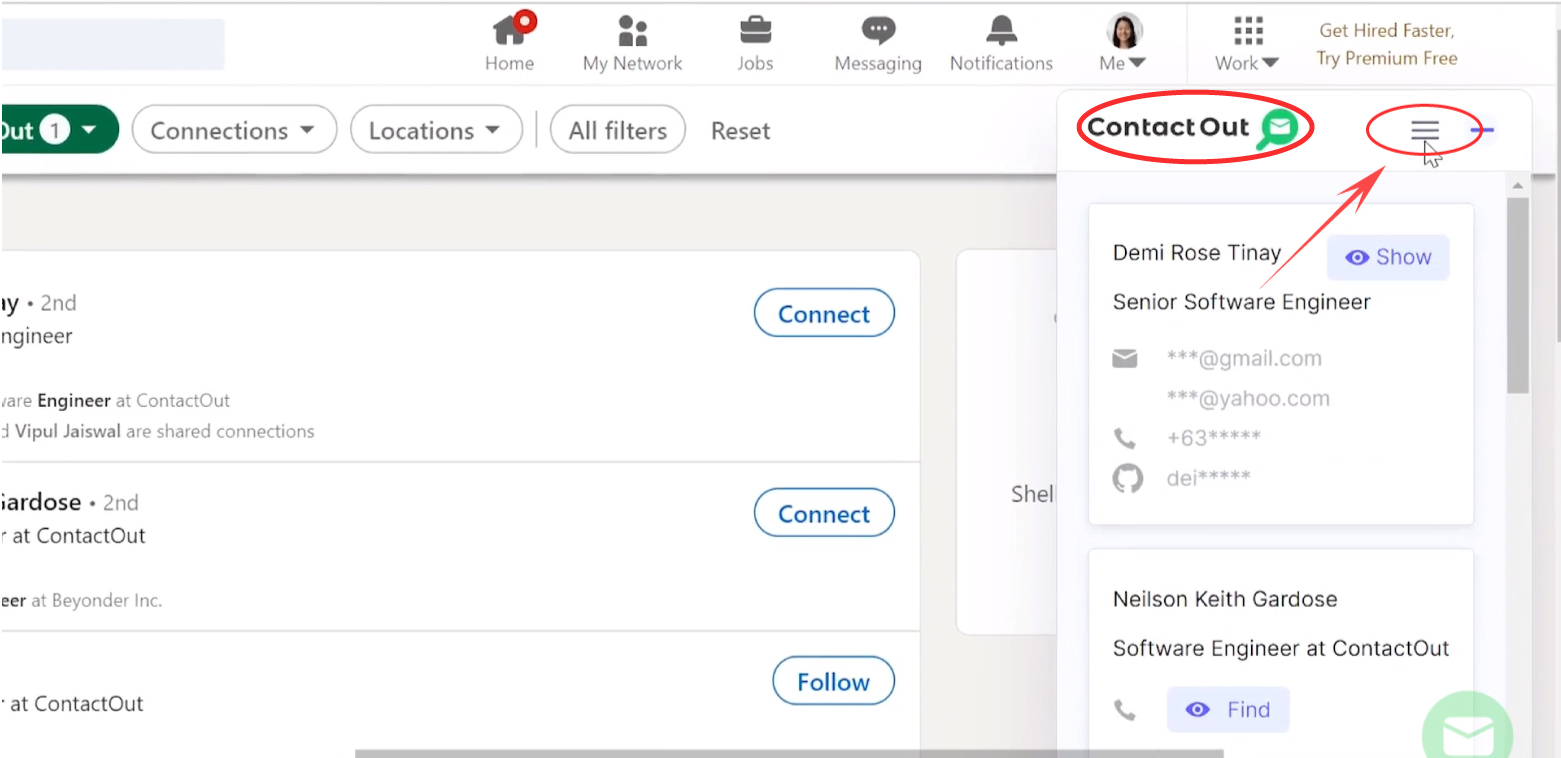
Task: Click the horizontal scrollbar at page bottom
Action: (x=788, y=753)
